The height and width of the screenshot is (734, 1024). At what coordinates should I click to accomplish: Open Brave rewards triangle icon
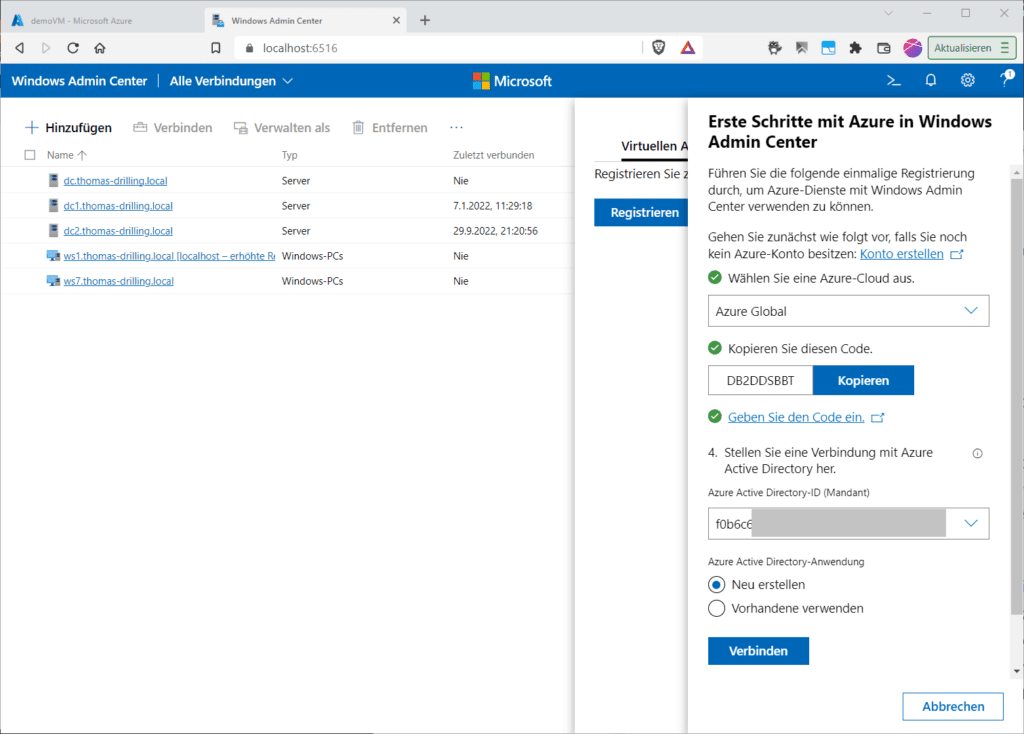pyautogui.click(x=688, y=48)
